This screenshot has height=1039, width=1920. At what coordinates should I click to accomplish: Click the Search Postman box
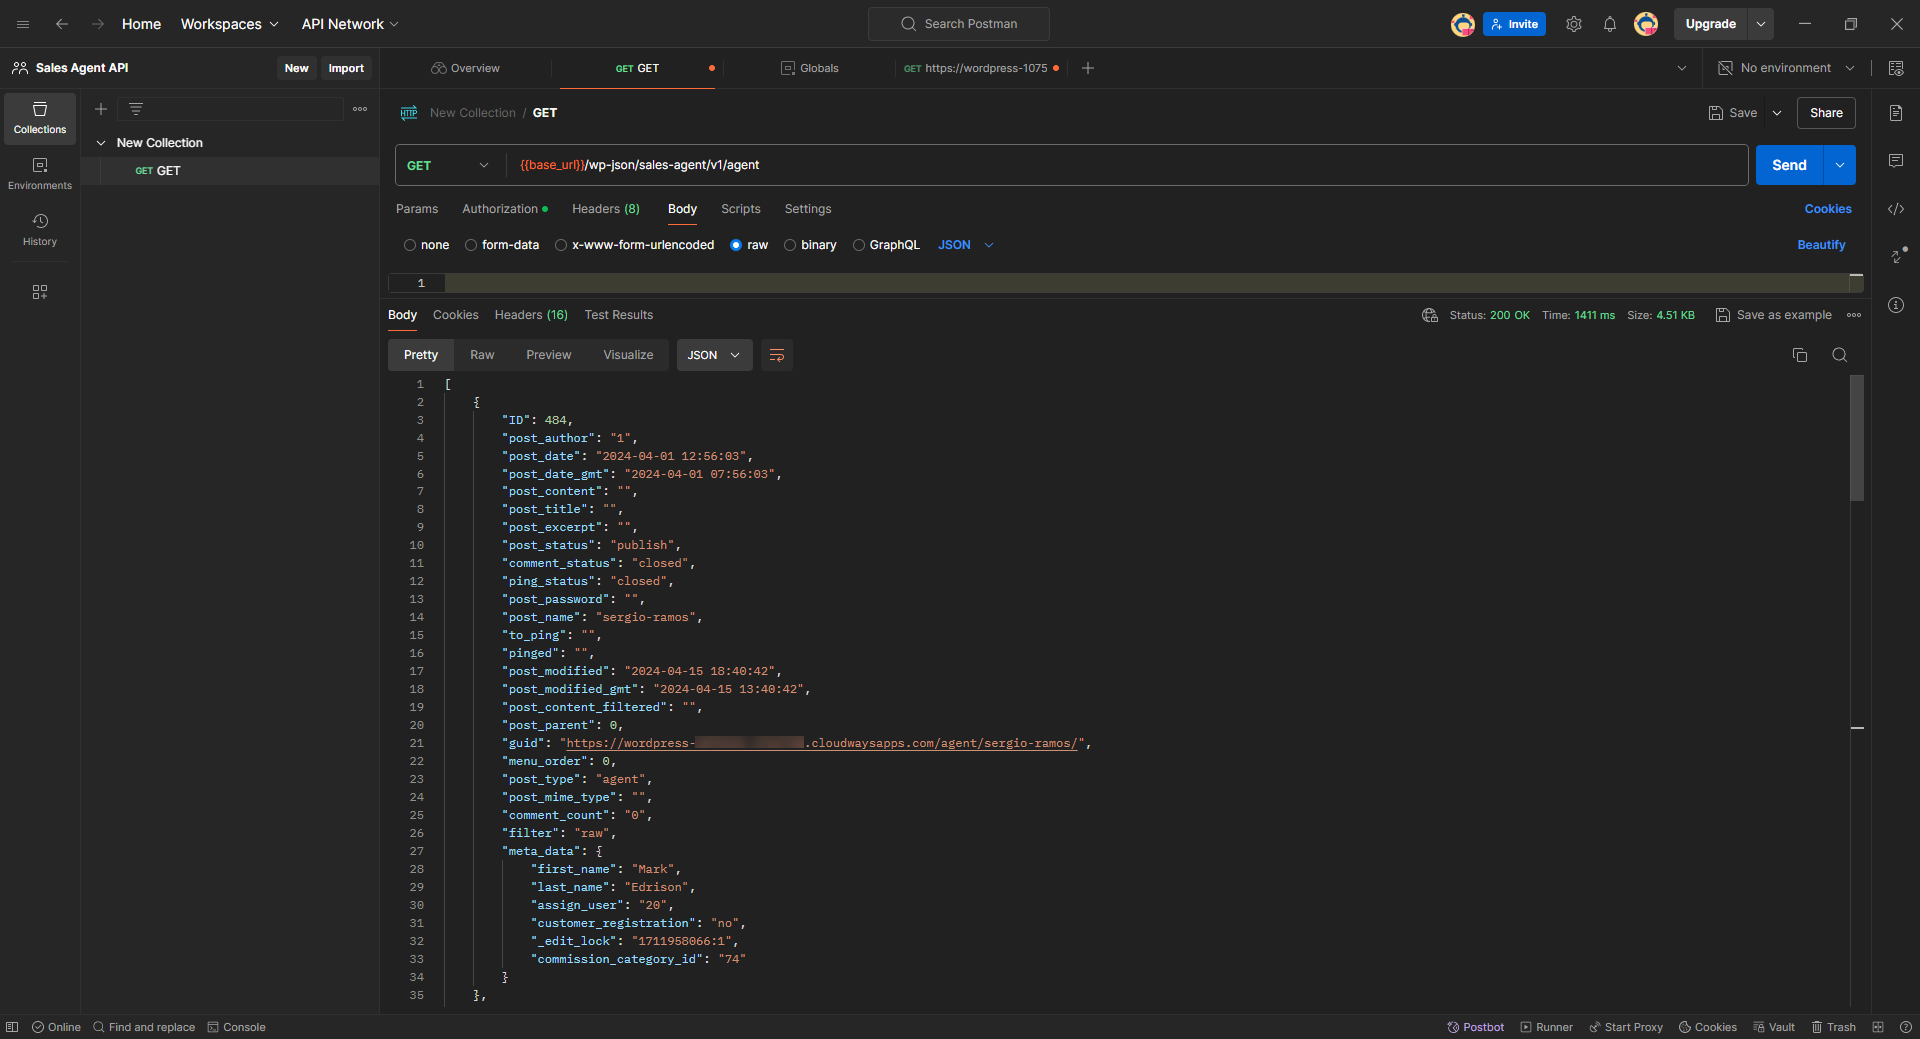click(x=959, y=24)
